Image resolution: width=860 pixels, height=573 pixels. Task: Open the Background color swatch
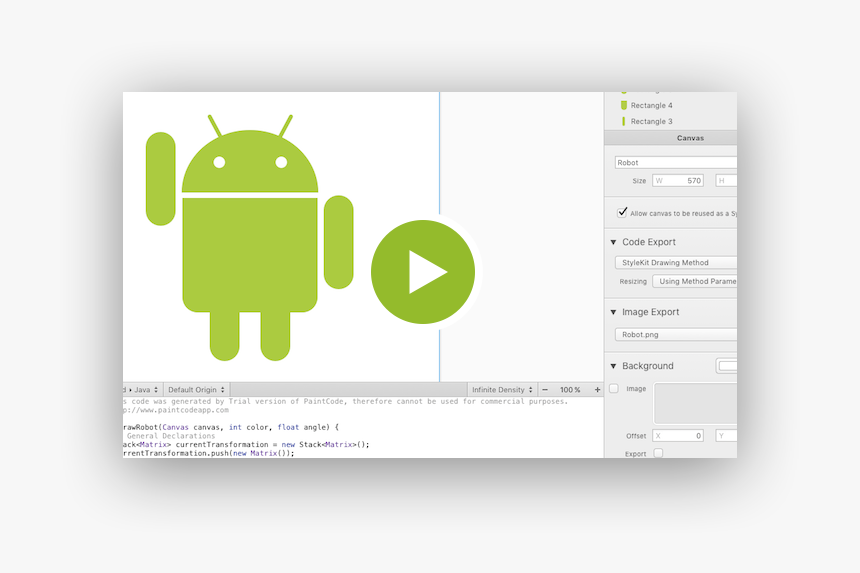(727, 366)
